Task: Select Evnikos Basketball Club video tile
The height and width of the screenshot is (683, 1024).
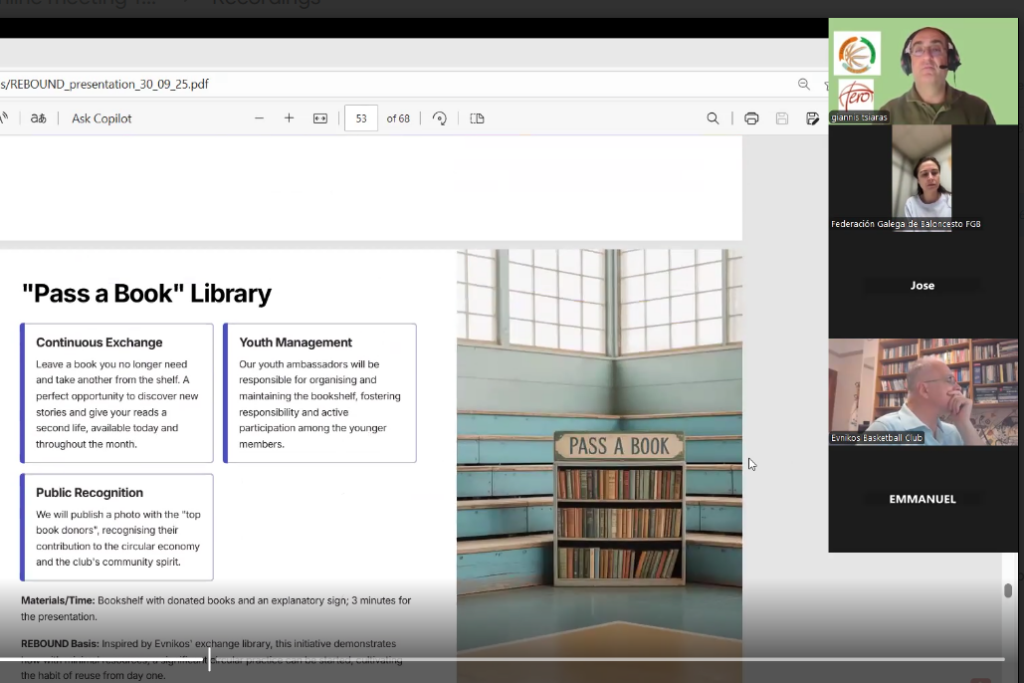Action: (923, 391)
